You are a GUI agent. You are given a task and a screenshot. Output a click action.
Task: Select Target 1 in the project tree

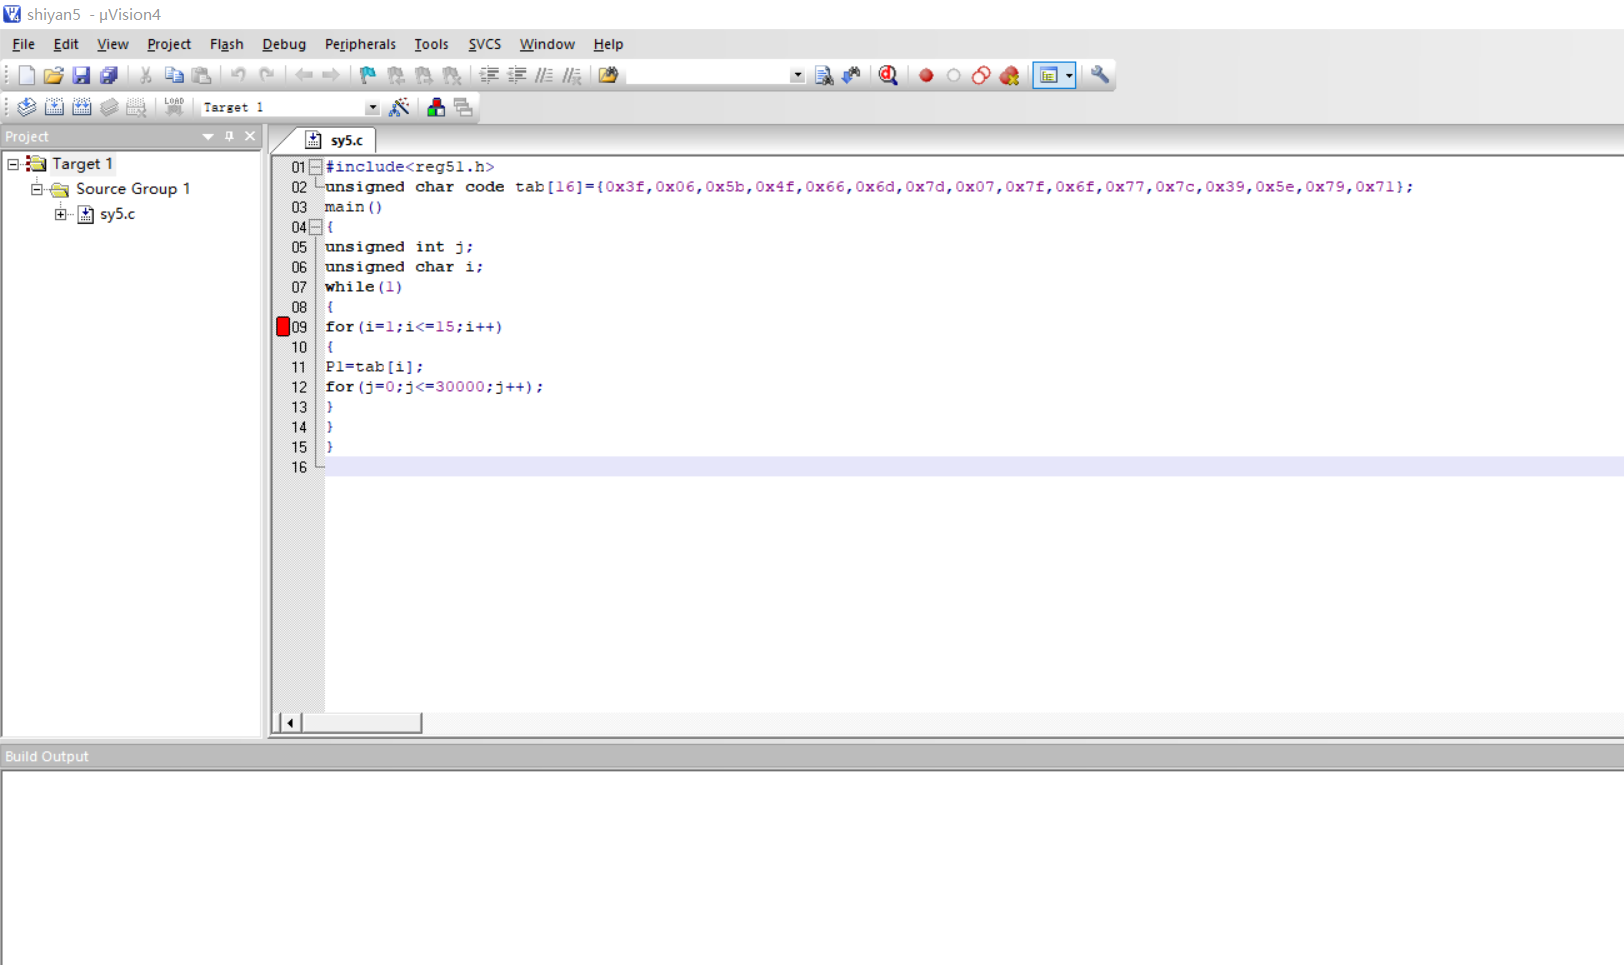[82, 164]
